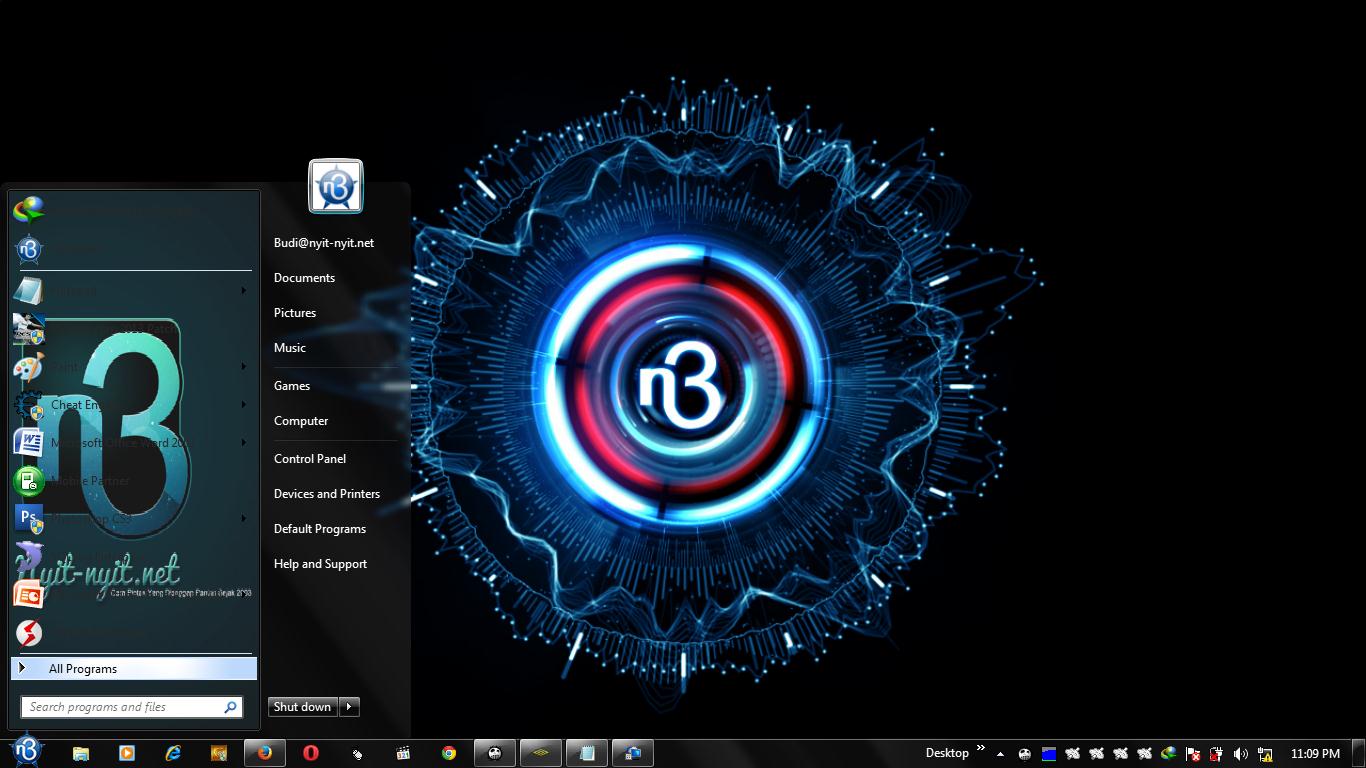
Task: Launch Windows Media Player from taskbar
Action: tap(127, 753)
